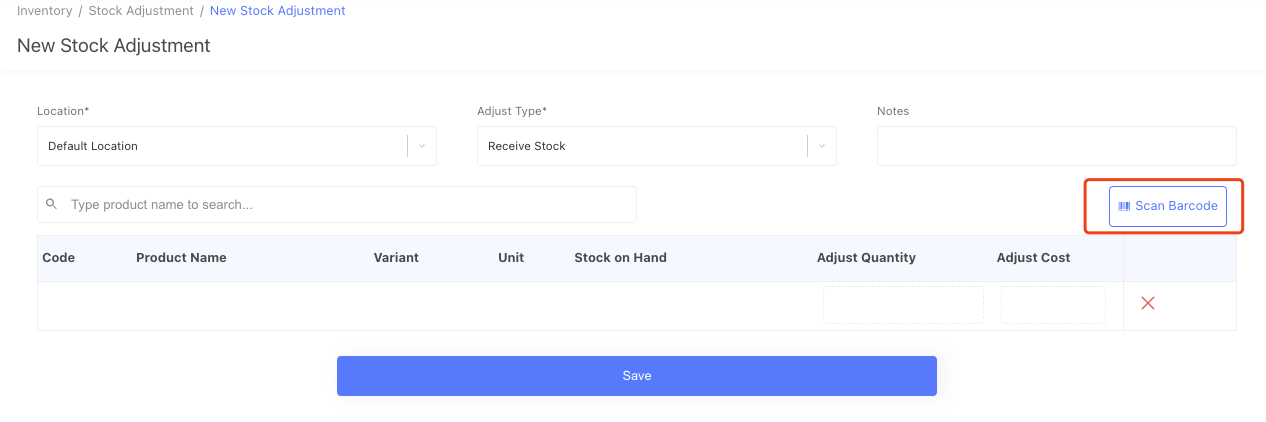The height and width of the screenshot is (422, 1266).
Task: Go to Inventory breadcrumb
Action: [44, 11]
